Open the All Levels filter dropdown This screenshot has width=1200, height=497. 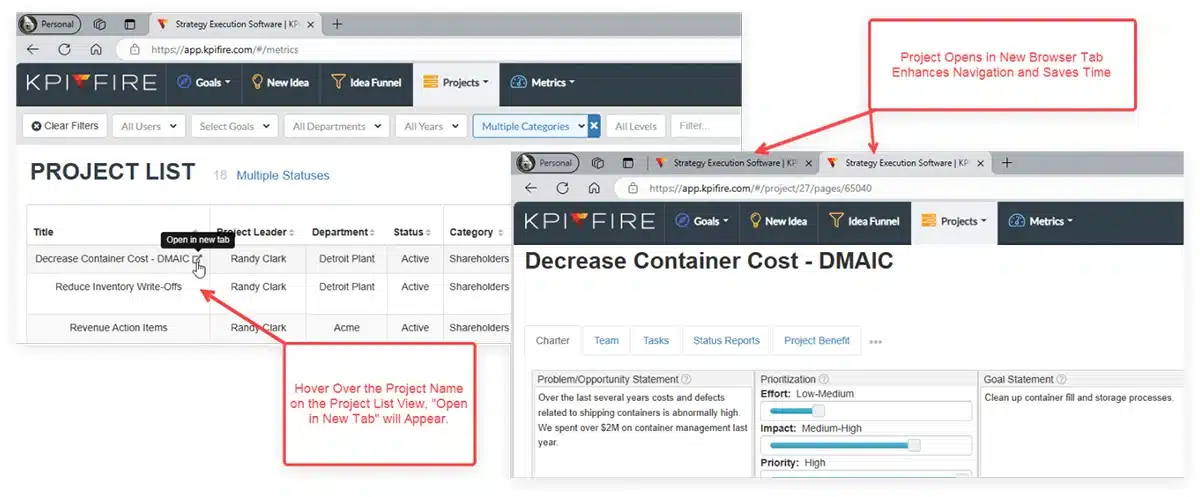tap(636, 126)
